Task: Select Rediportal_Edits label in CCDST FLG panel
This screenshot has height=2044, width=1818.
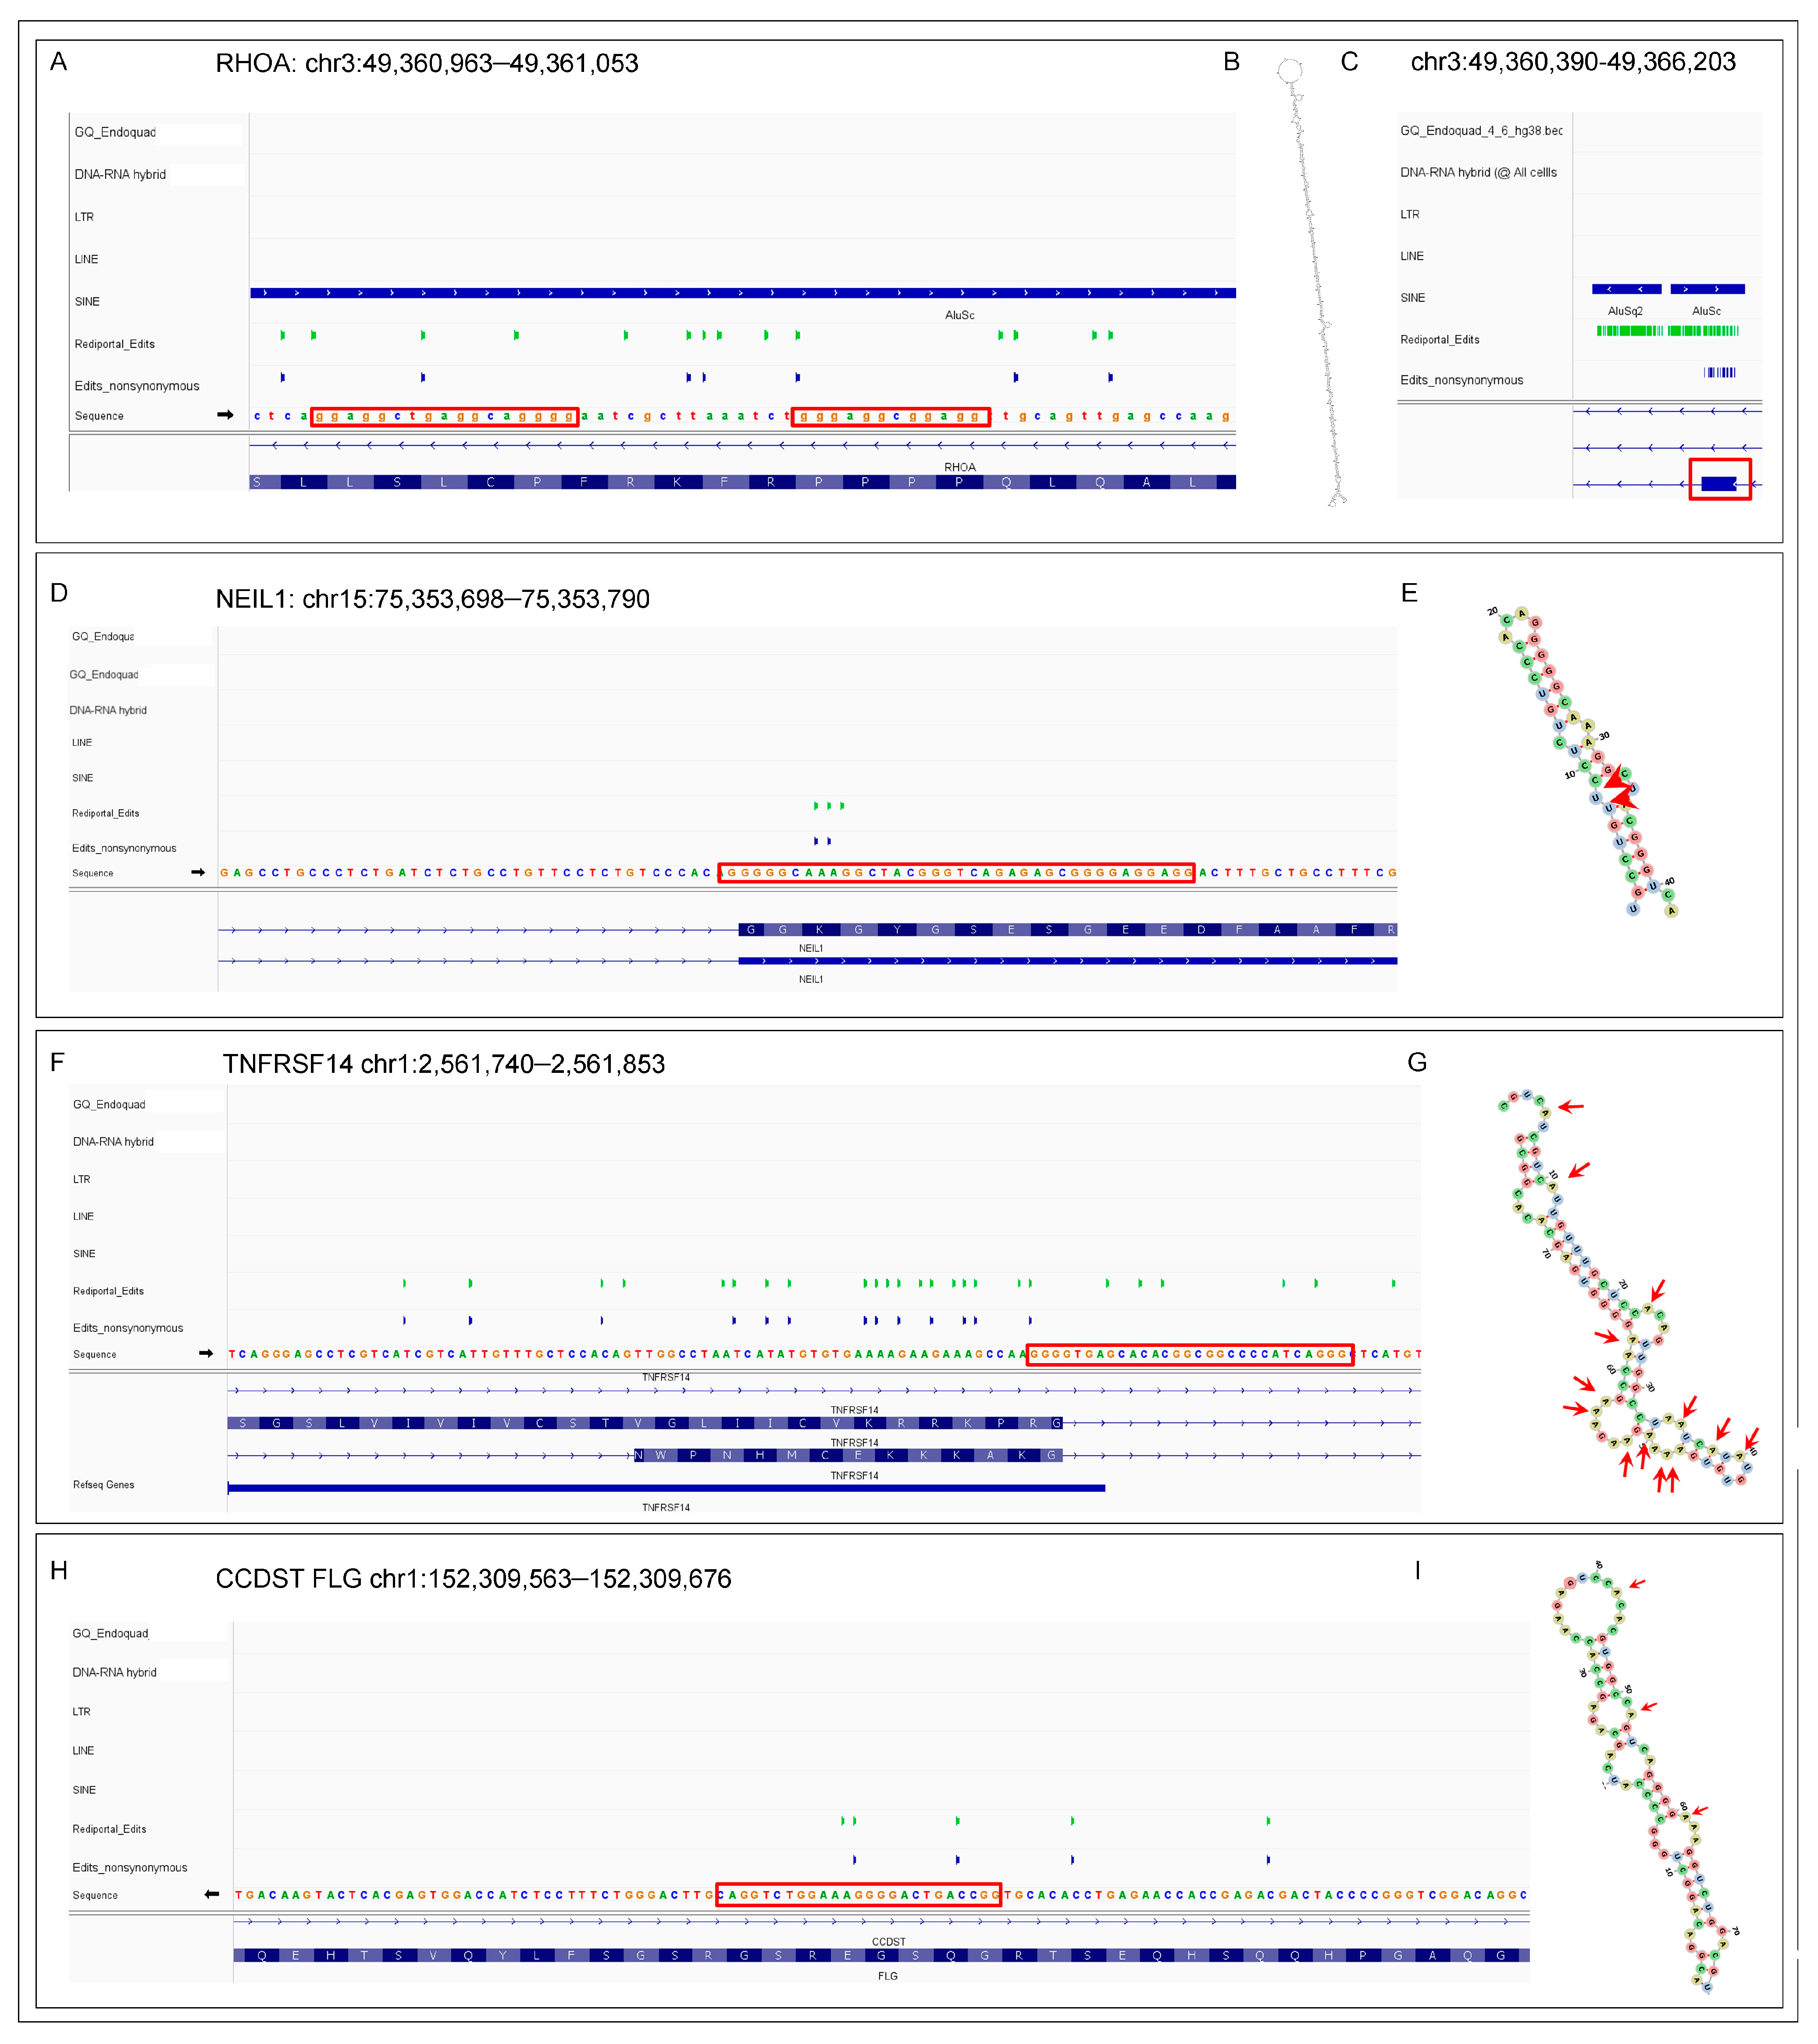Action: pos(109,1829)
